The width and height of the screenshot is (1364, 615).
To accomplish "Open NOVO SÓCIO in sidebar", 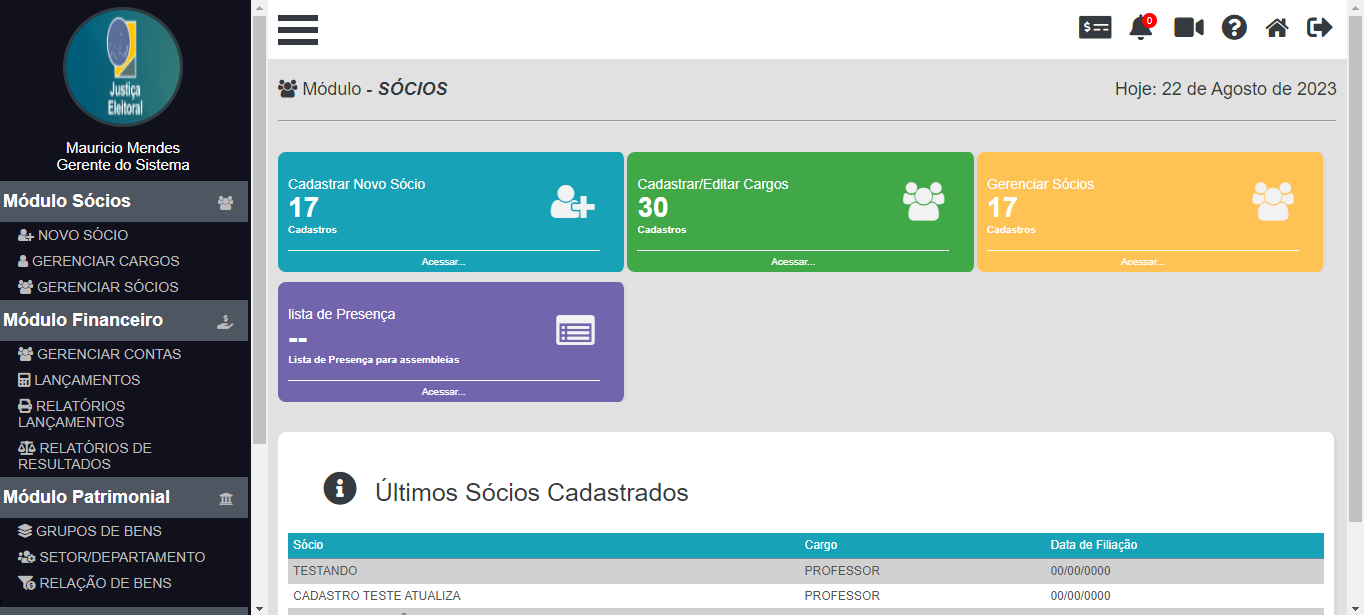I will tap(82, 235).
